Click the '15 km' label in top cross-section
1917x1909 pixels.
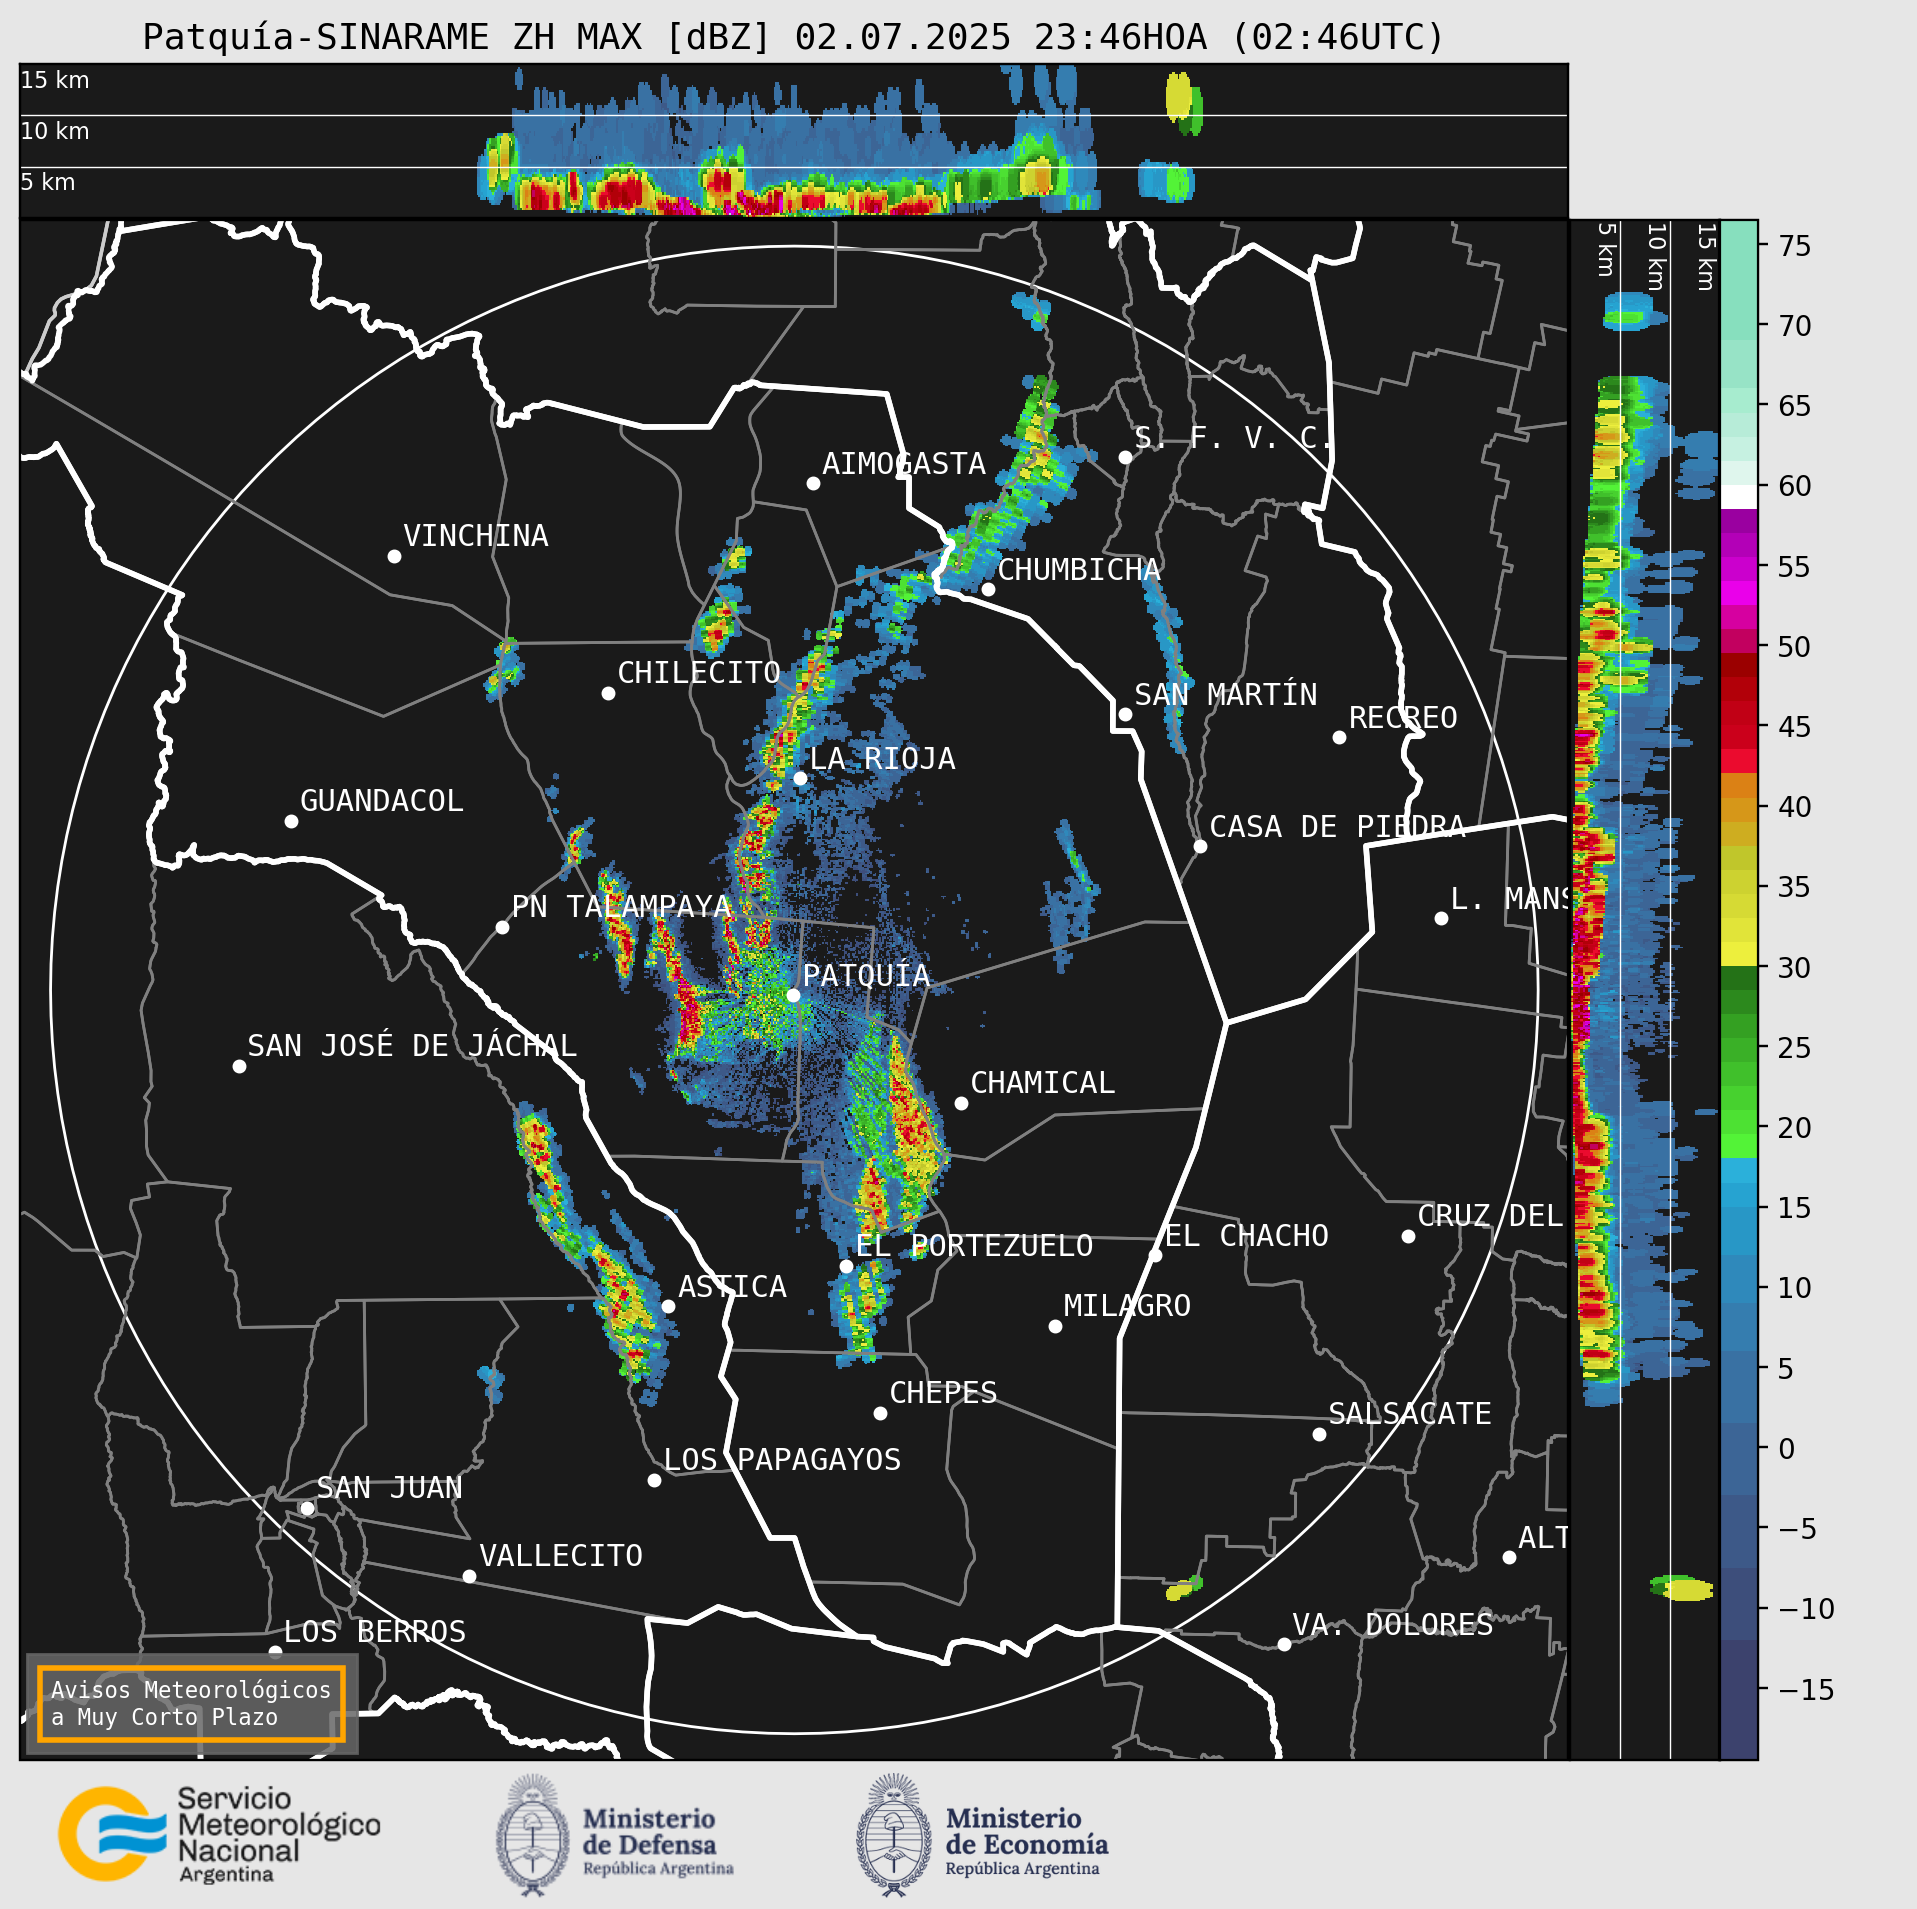tap(55, 80)
